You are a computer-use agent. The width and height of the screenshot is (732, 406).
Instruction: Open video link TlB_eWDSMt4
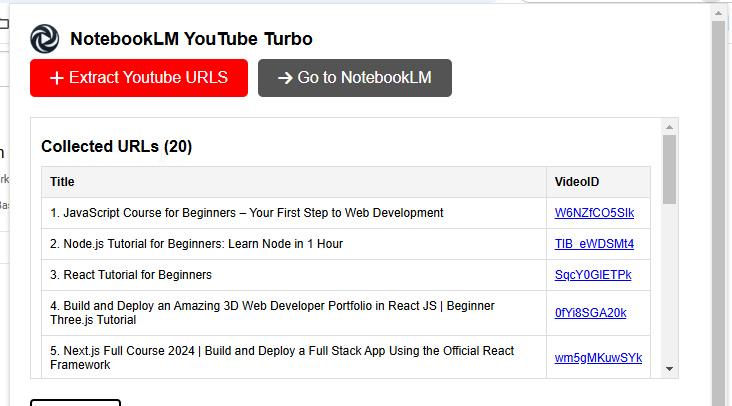(x=594, y=244)
